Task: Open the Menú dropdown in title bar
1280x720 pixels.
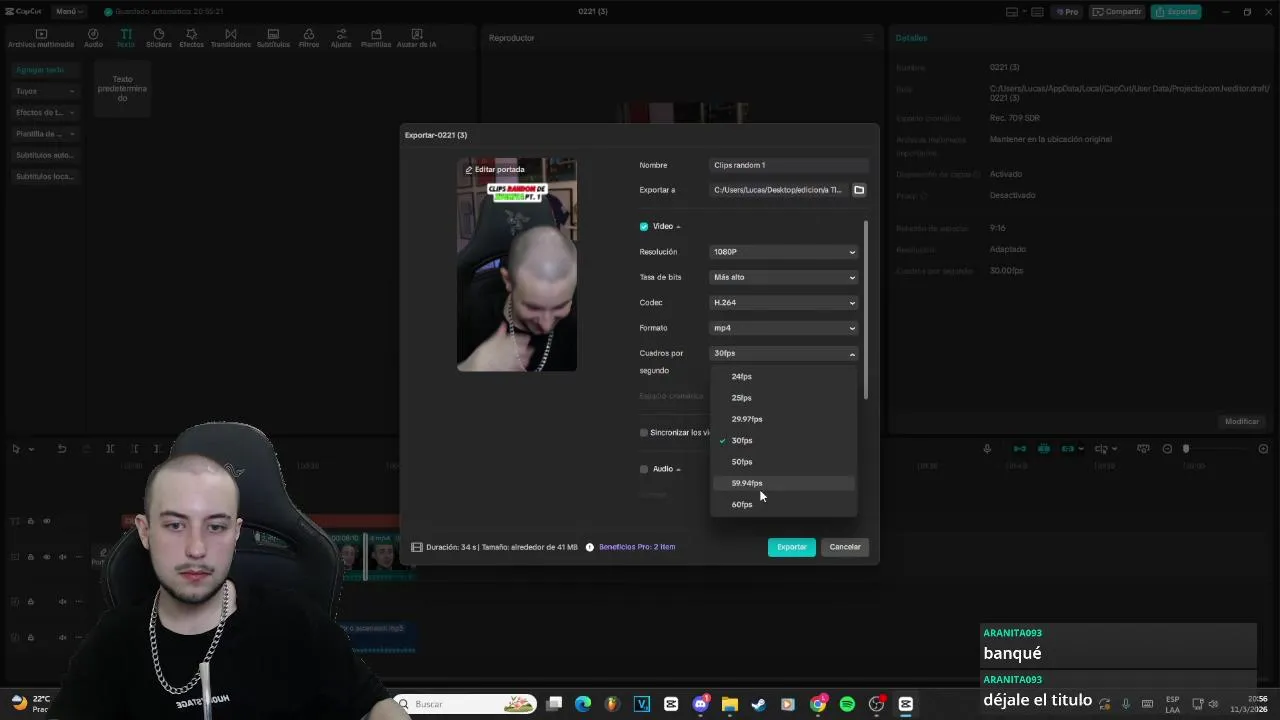Action: coord(68,12)
